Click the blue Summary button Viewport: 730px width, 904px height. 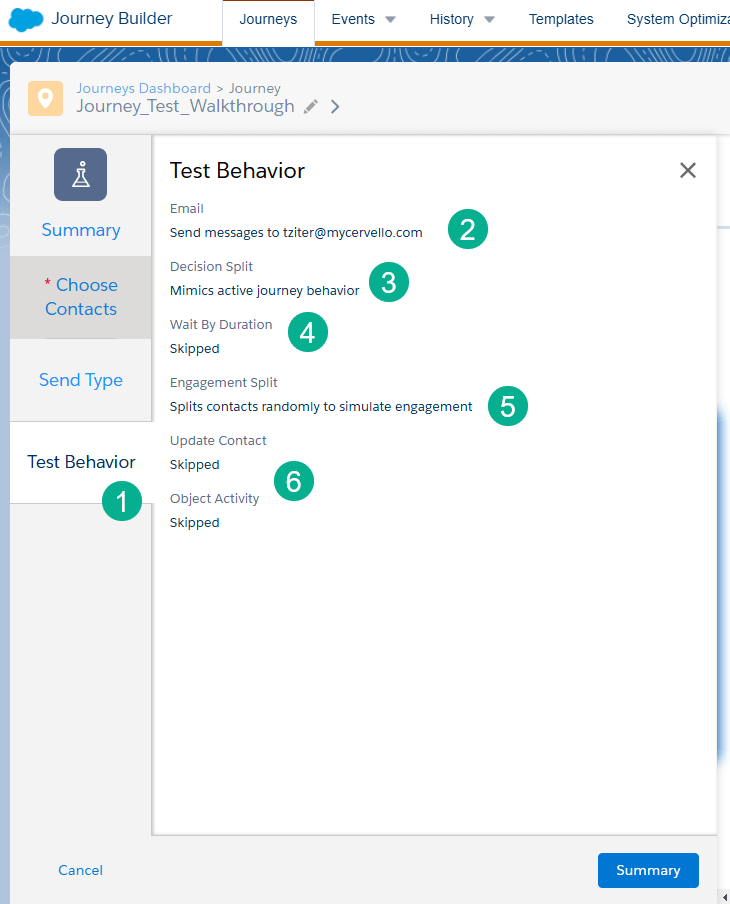[x=647, y=870]
